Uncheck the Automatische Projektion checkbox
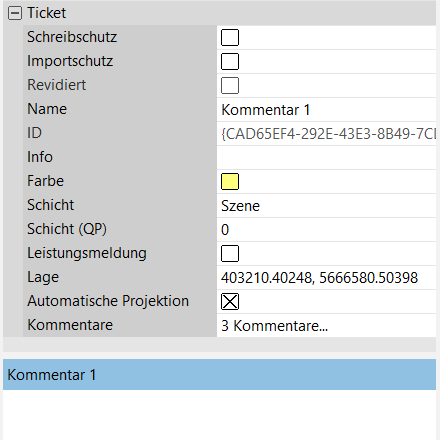440x440 pixels. coord(230,301)
